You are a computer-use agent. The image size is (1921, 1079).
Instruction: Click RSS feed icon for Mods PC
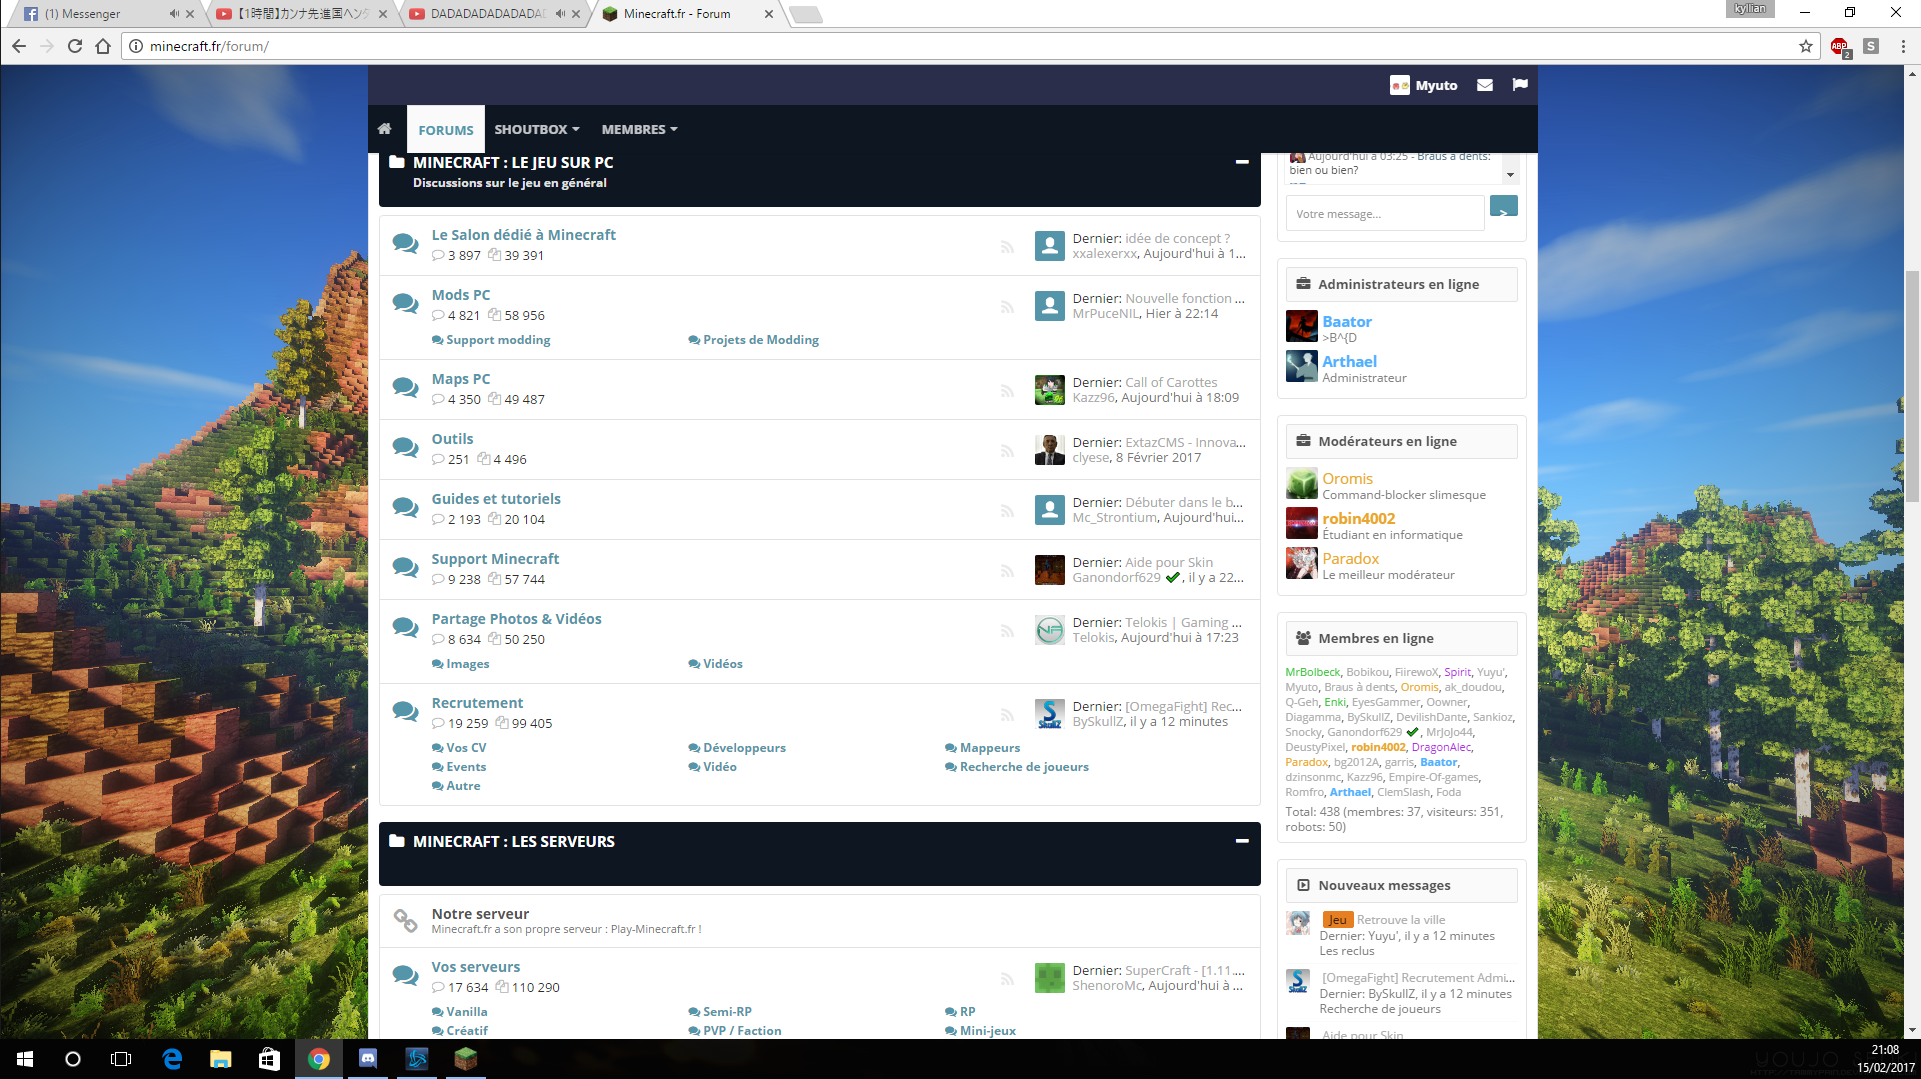[1007, 307]
